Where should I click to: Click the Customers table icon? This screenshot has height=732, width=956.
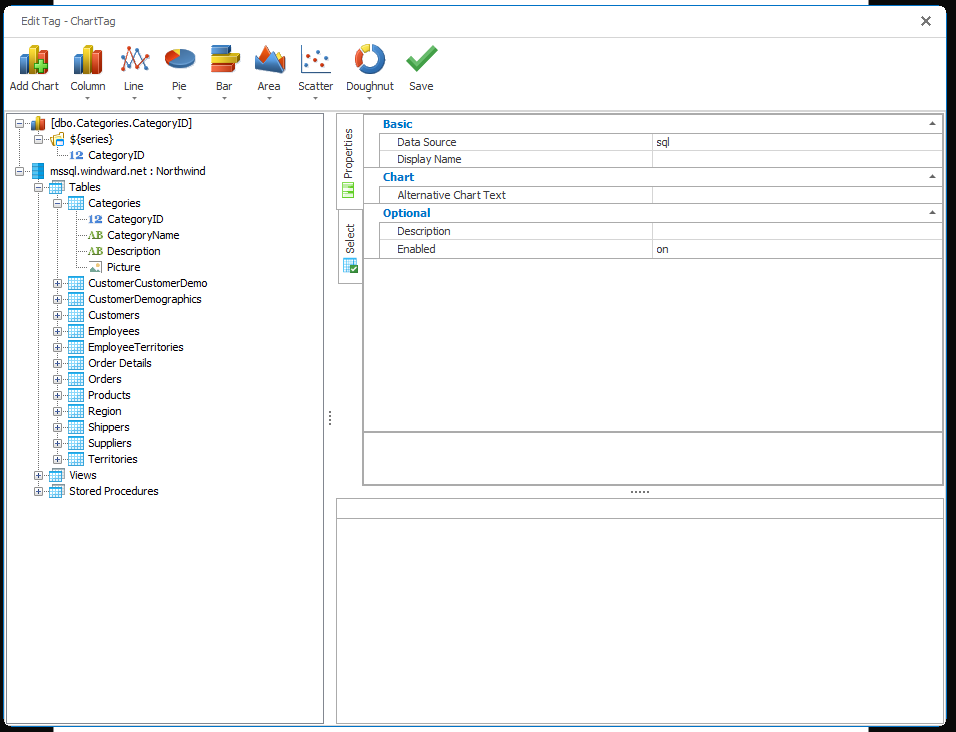(76, 316)
